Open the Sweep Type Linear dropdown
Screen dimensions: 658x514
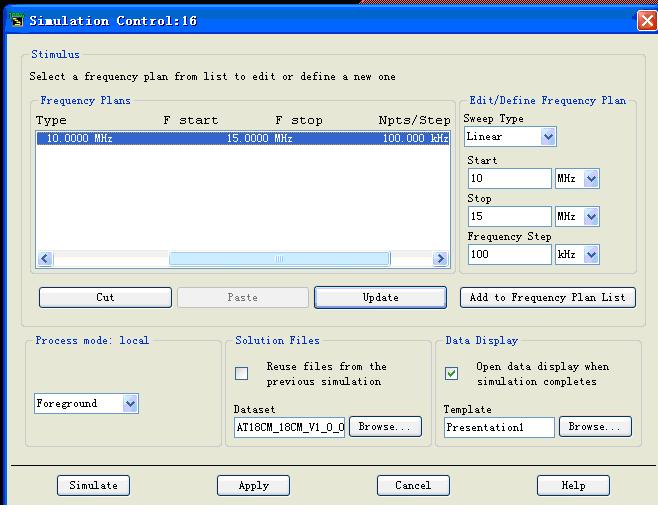coord(547,137)
